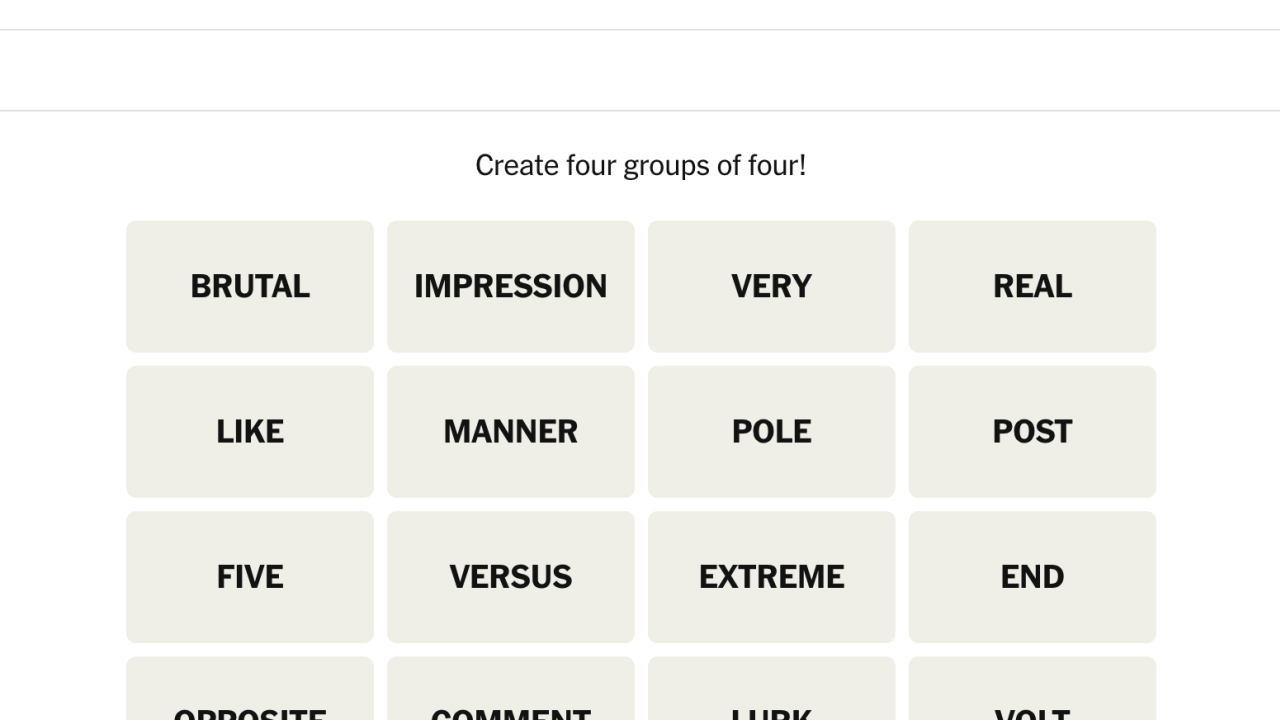Select the END word card
Viewport: 1280px width, 720px height.
(1032, 576)
